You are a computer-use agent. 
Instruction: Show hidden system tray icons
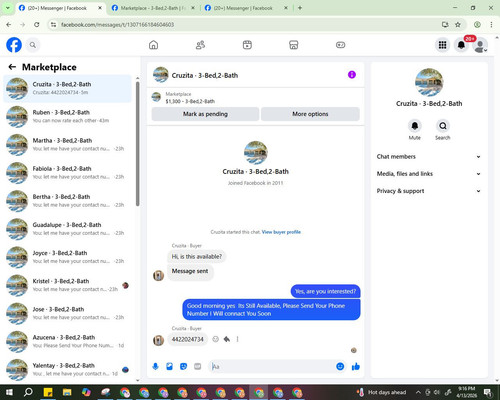(418, 392)
